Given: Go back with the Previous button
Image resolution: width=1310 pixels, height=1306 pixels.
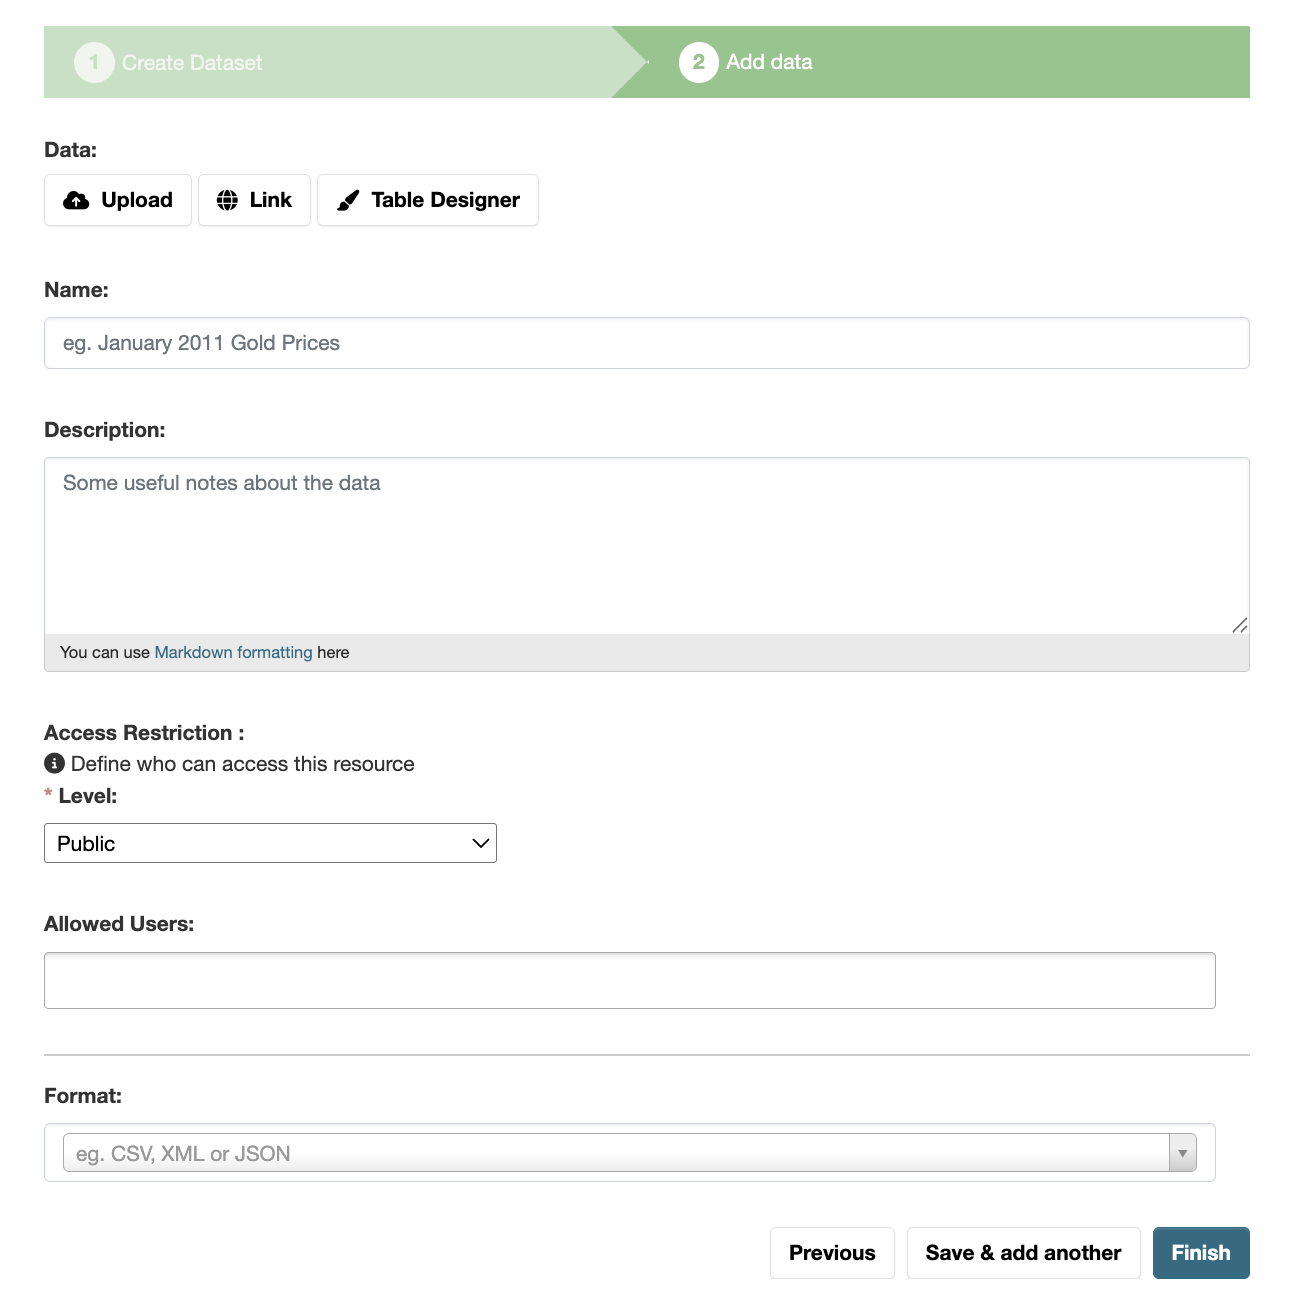Looking at the screenshot, I should click(832, 1253).
